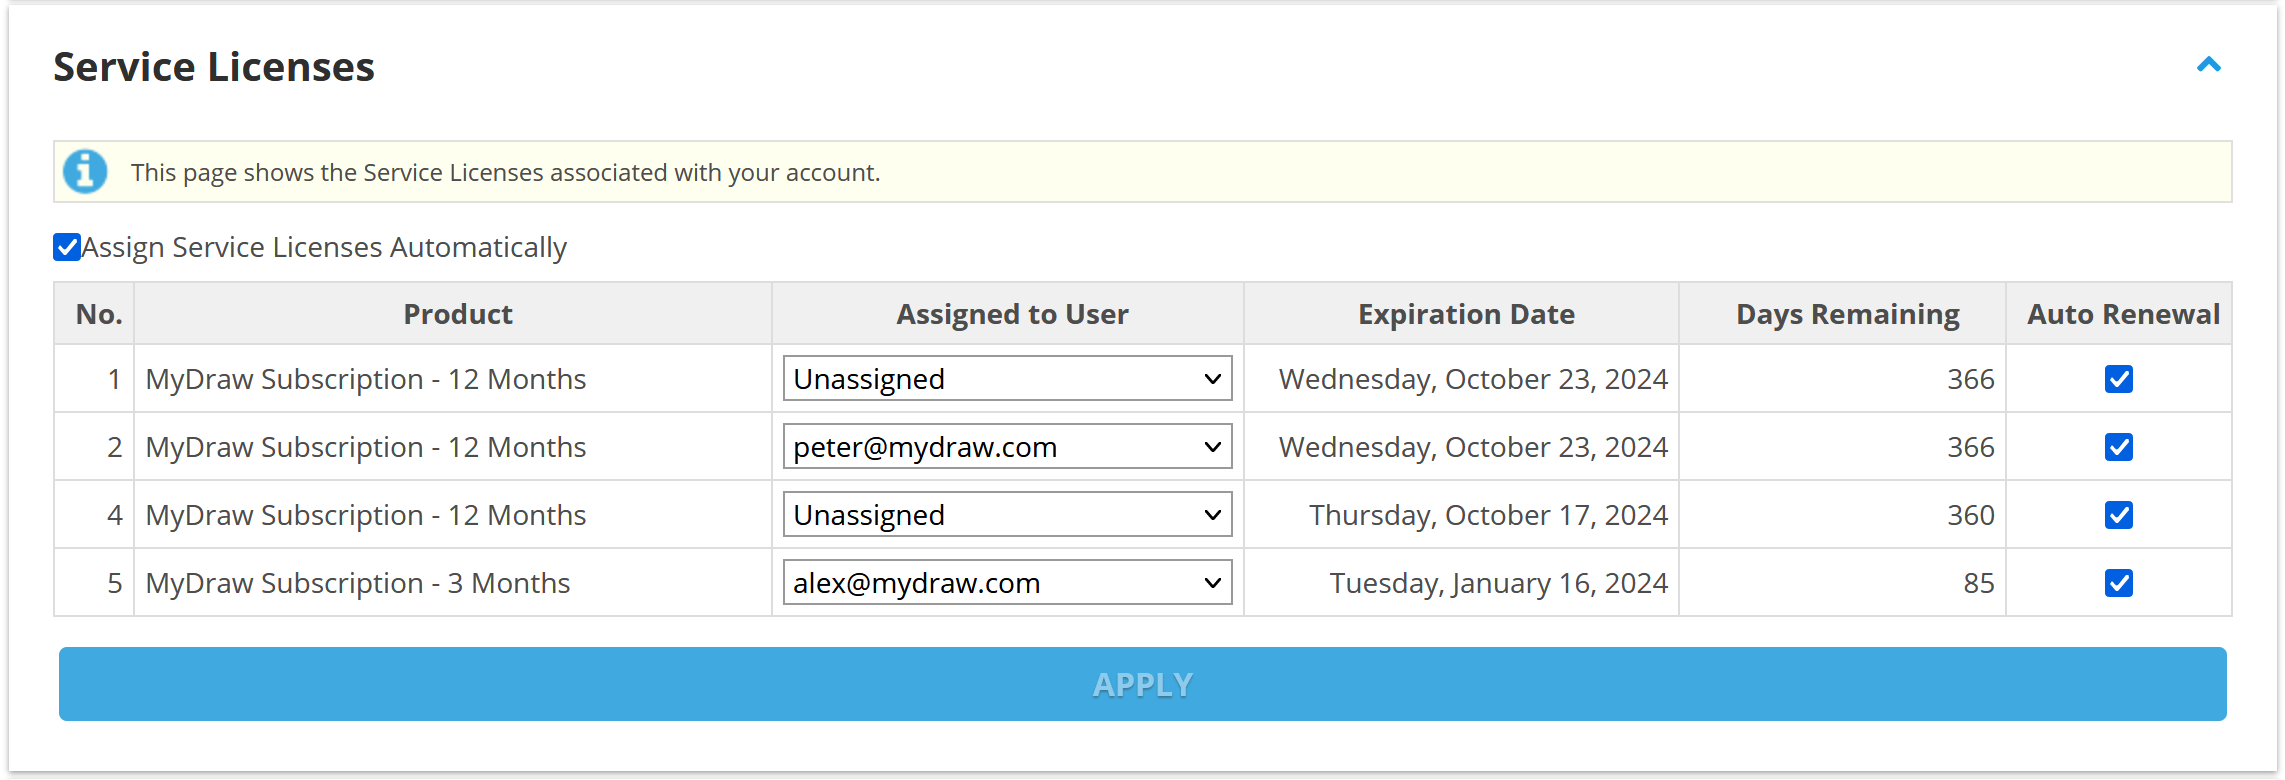The width and height of the screenshot is (2285, 780).
Task: Click the Assigned to User column header
Action: tap(1011, 314)
